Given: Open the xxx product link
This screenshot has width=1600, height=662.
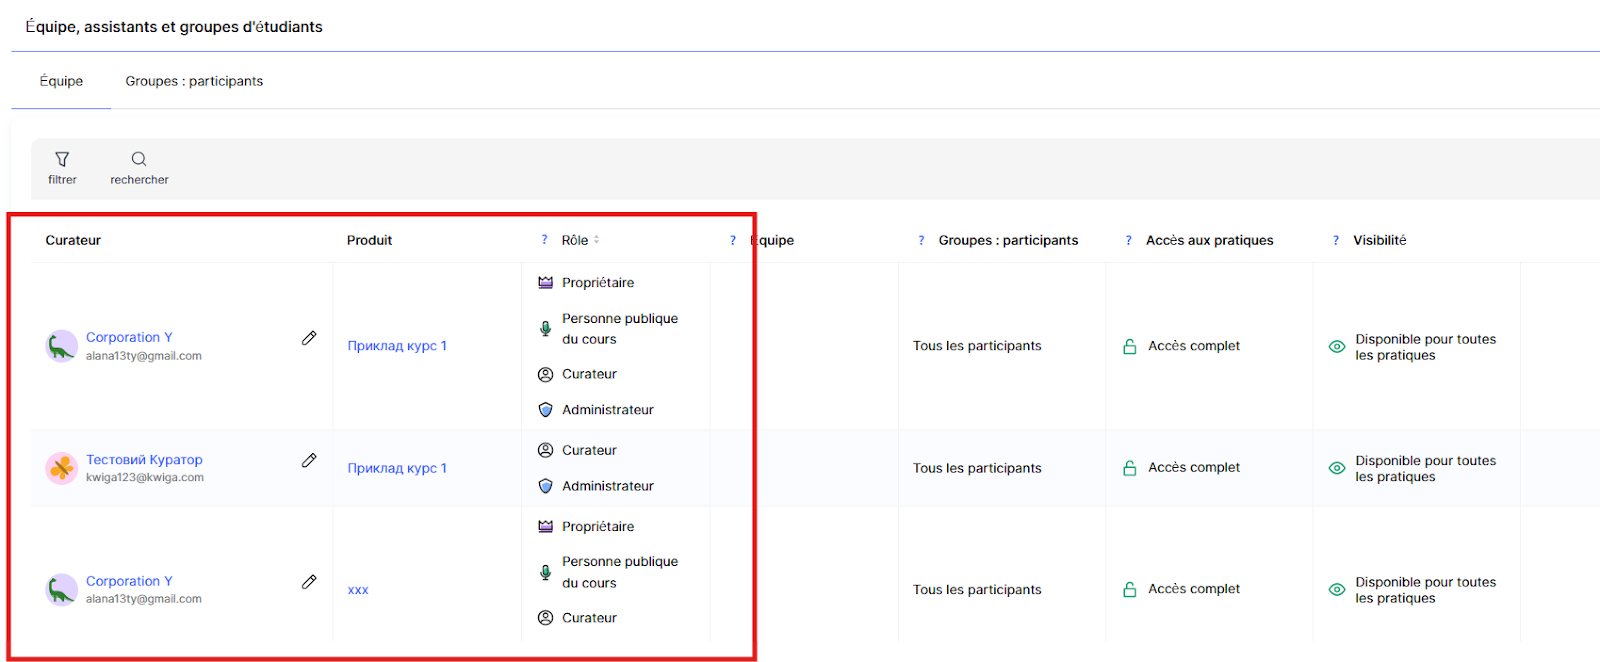Looking at the screenshot, I should click(x=358, y=590).
